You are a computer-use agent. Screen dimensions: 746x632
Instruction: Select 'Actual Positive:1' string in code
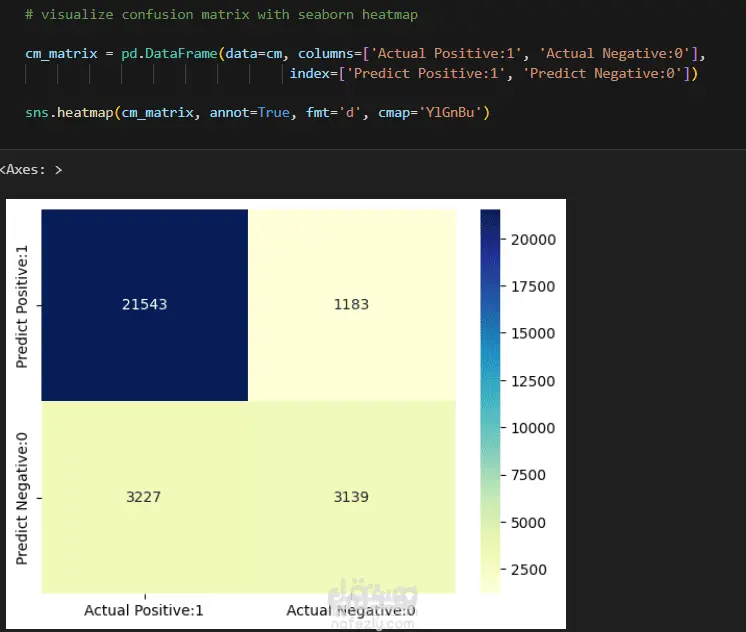point(446,53)
